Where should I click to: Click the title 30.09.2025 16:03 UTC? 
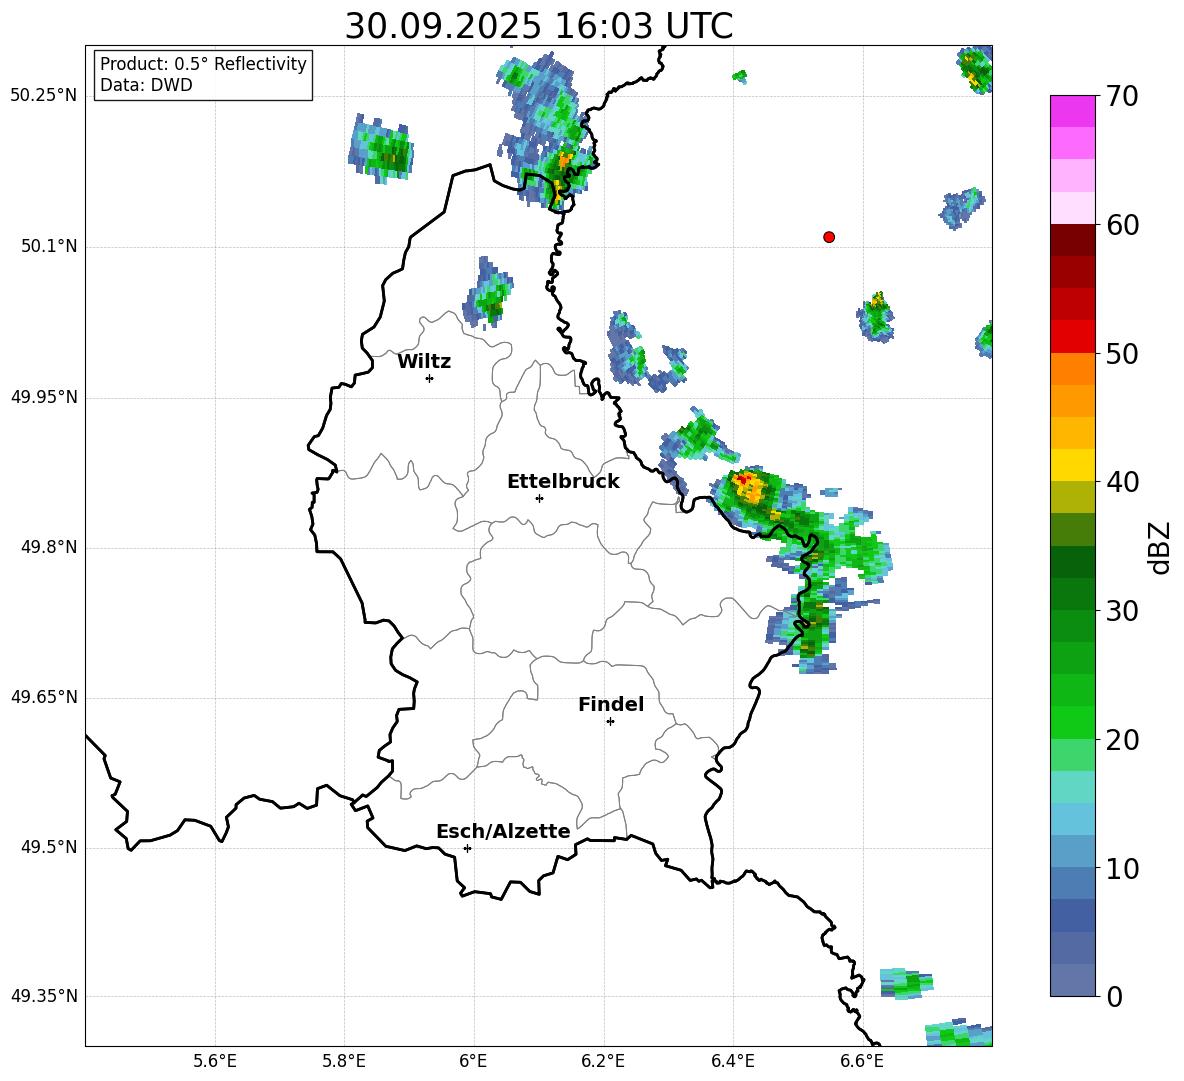point(539,26)
